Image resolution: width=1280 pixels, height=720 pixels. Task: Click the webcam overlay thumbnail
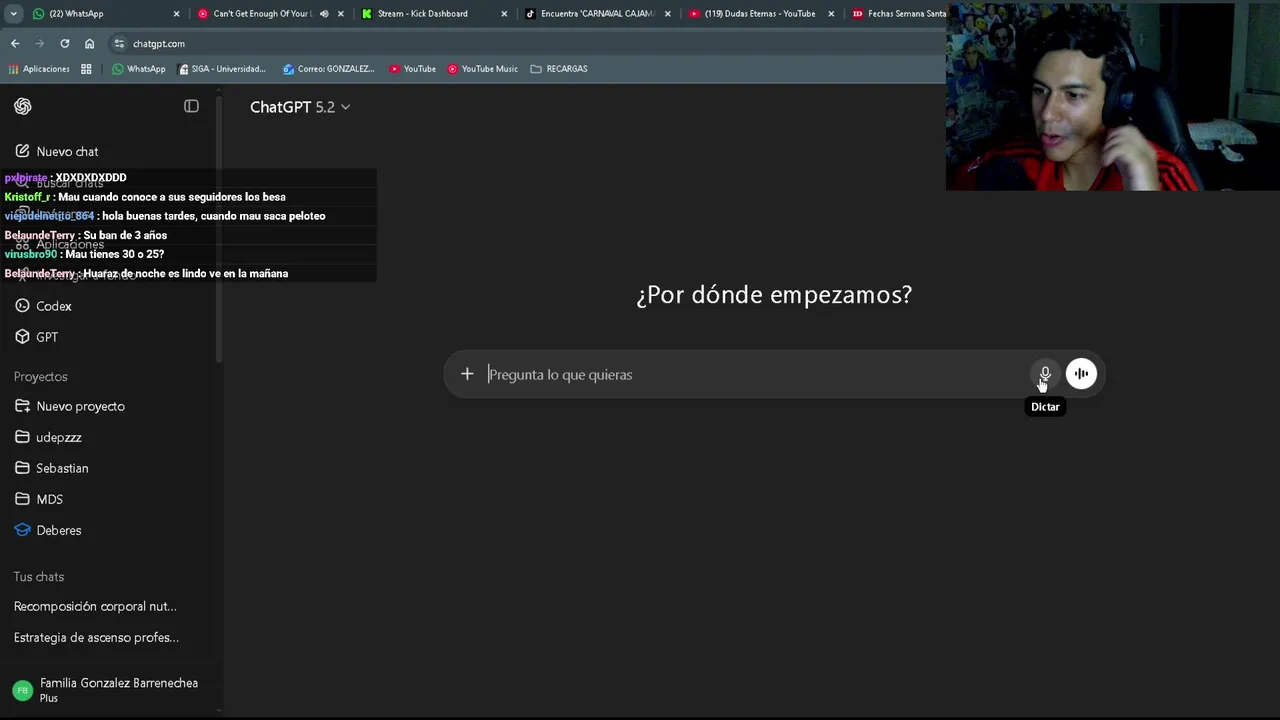(x=1113, y=96)
